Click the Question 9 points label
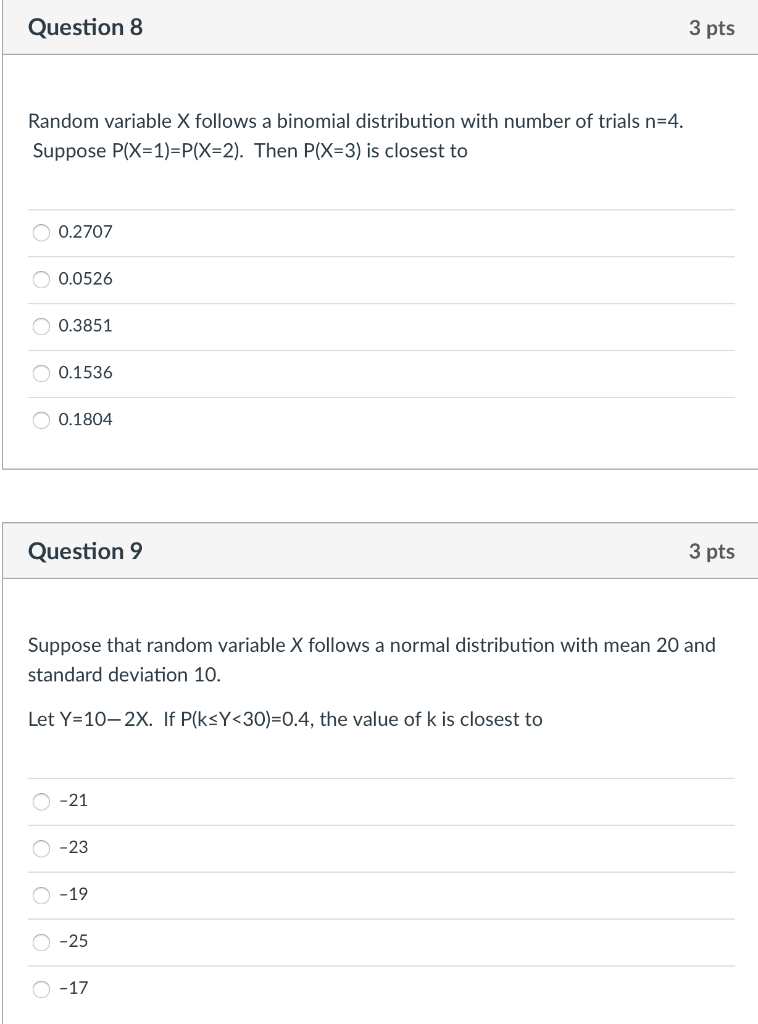The height and width of the screenshot is (1024, 758). [712, 551]
